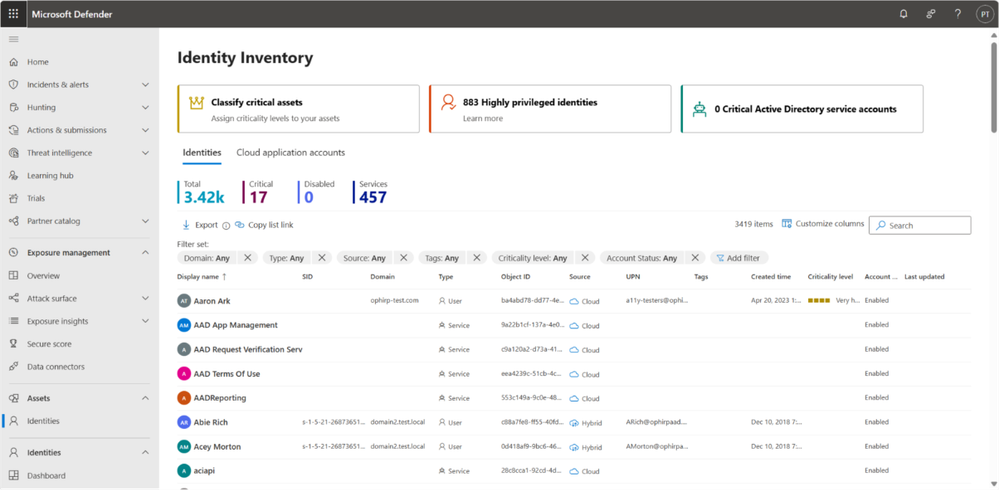Image resolution: width=999 pixels, height=491 pixels.
Task: Open the AAD App Management identity
Action: (x=236, y=325)
